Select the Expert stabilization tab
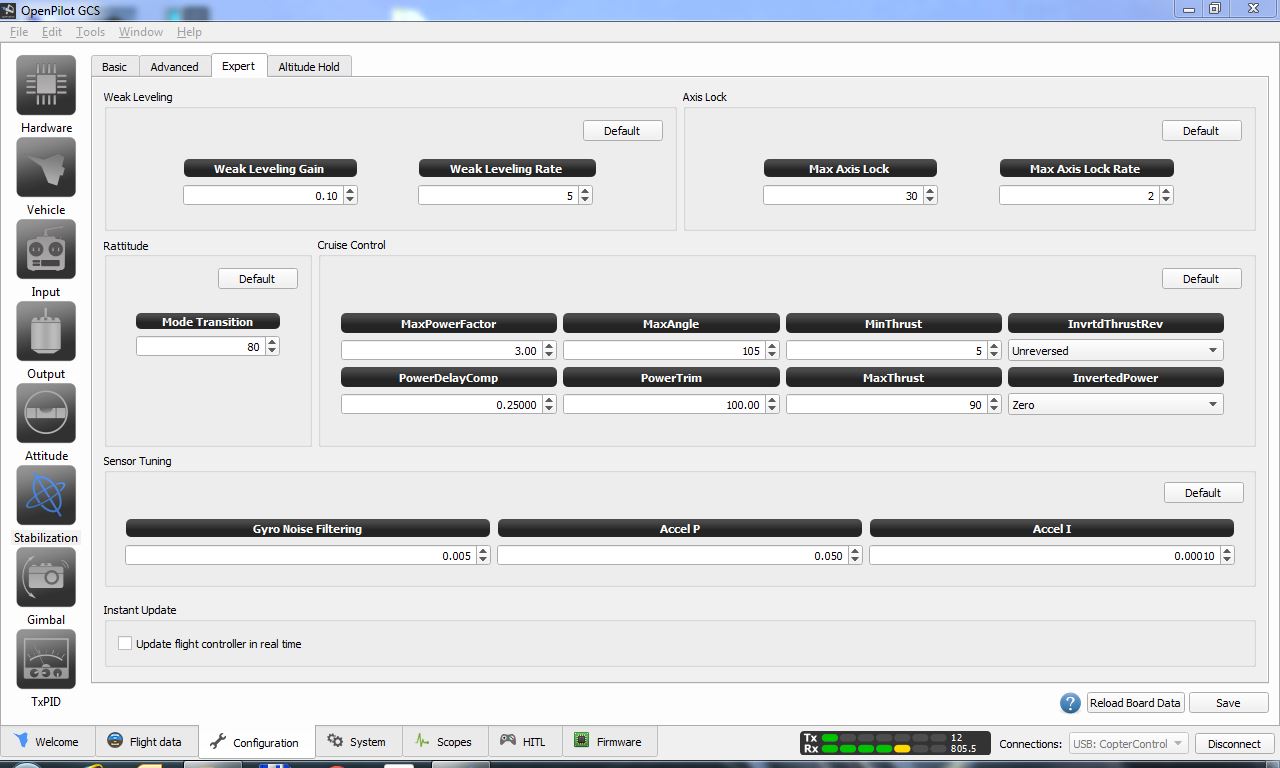The height and width of the screenshot is (768, 1280). tap(238, 66)
